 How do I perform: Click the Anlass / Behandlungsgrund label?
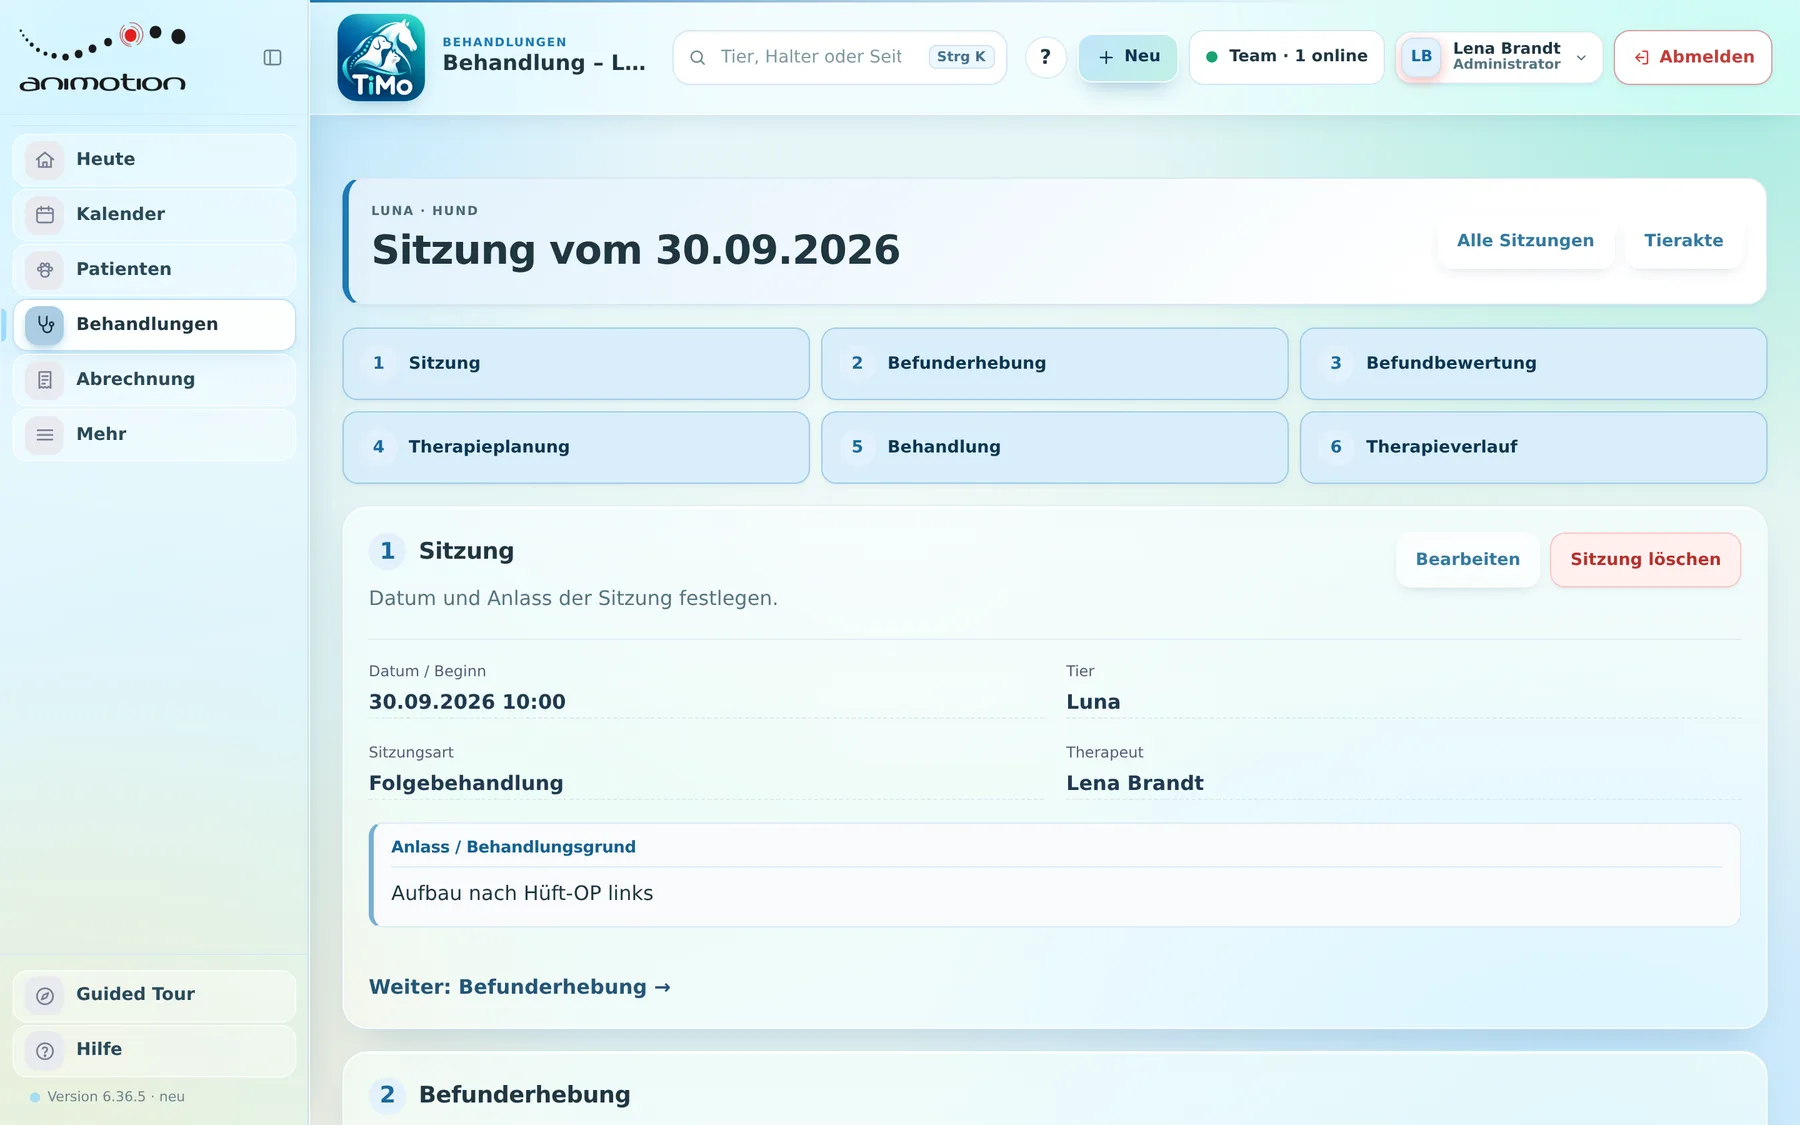pyautogui.click(x=513, y=848)
